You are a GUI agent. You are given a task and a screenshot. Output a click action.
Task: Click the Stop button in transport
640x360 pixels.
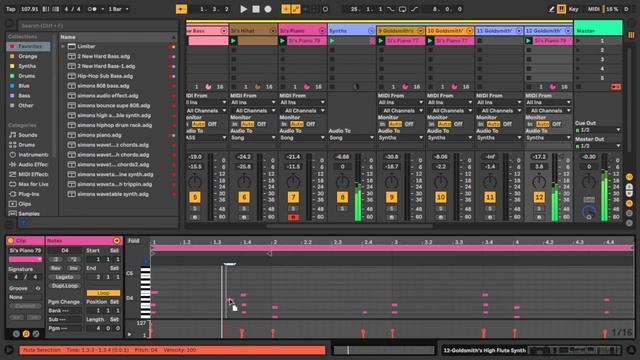(x=256, y=9)
